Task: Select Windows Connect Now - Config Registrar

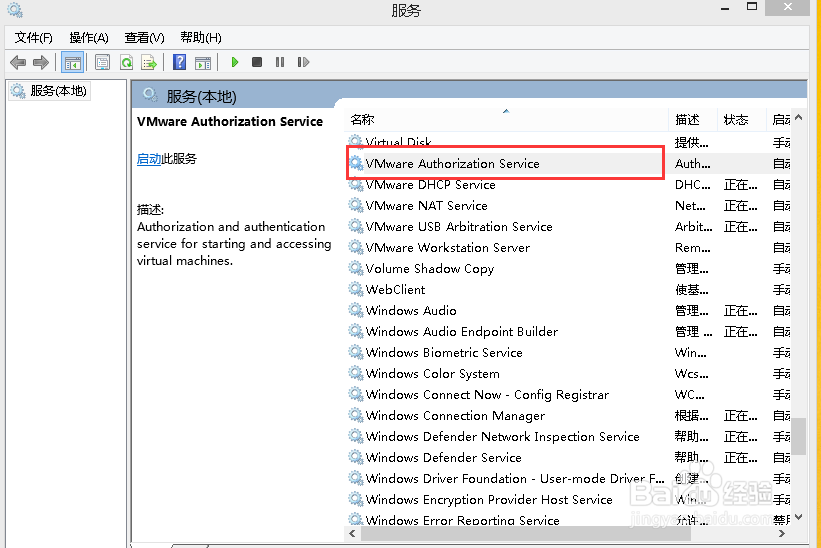Action: coord(568,395)
